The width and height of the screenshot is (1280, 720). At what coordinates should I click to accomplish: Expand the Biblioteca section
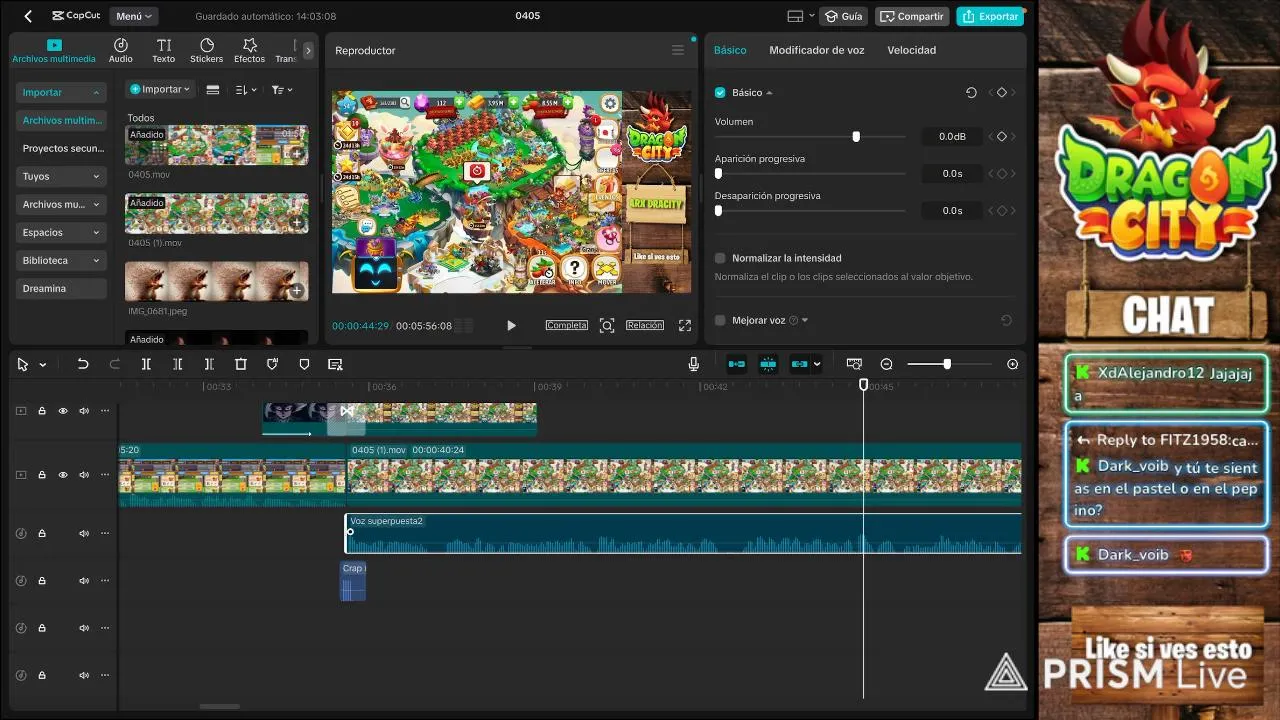[61, 260]
